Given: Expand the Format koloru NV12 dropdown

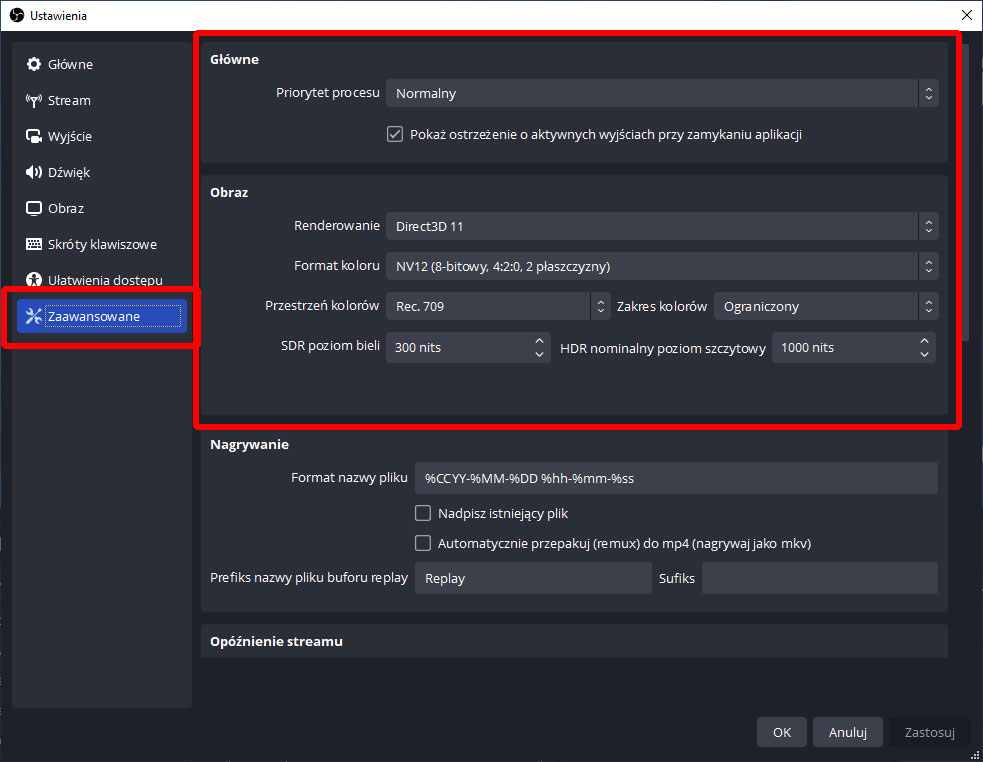Looking at the screenshot, I should pos(661,267).
